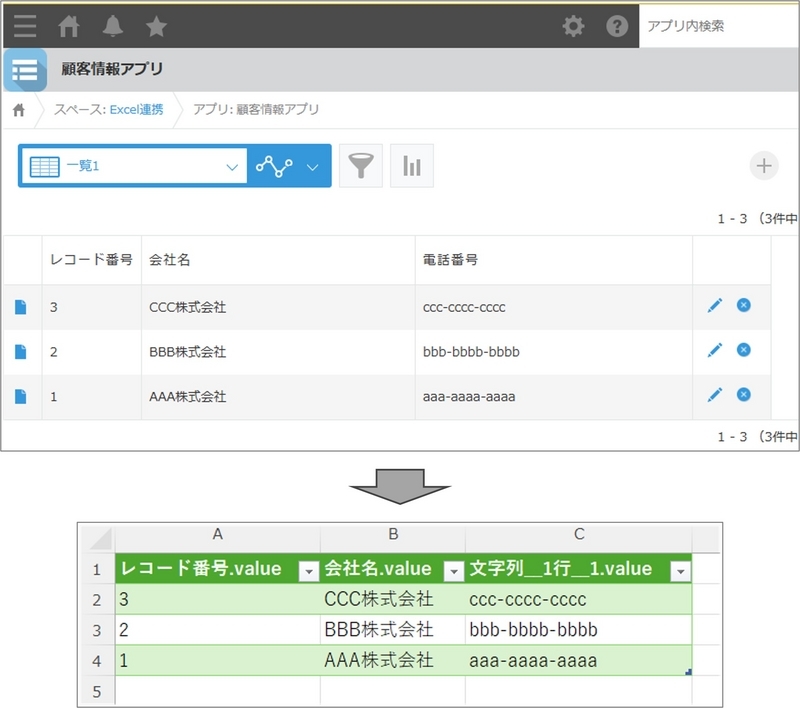This screenshot has width=800, height=708.
Task: Open the notifications bell
Action: pos(113,27)
